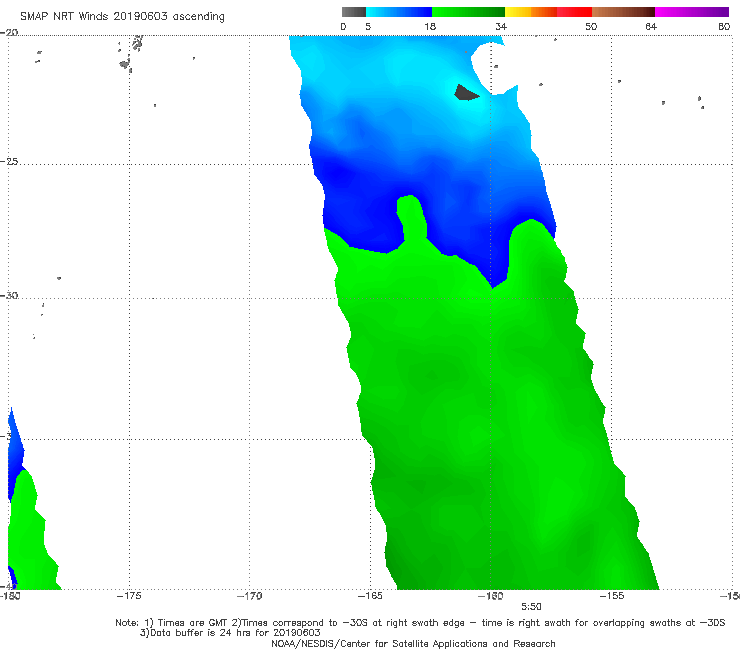Click the color bar label '50'
The image size is (740, 650).
[591, 26]
